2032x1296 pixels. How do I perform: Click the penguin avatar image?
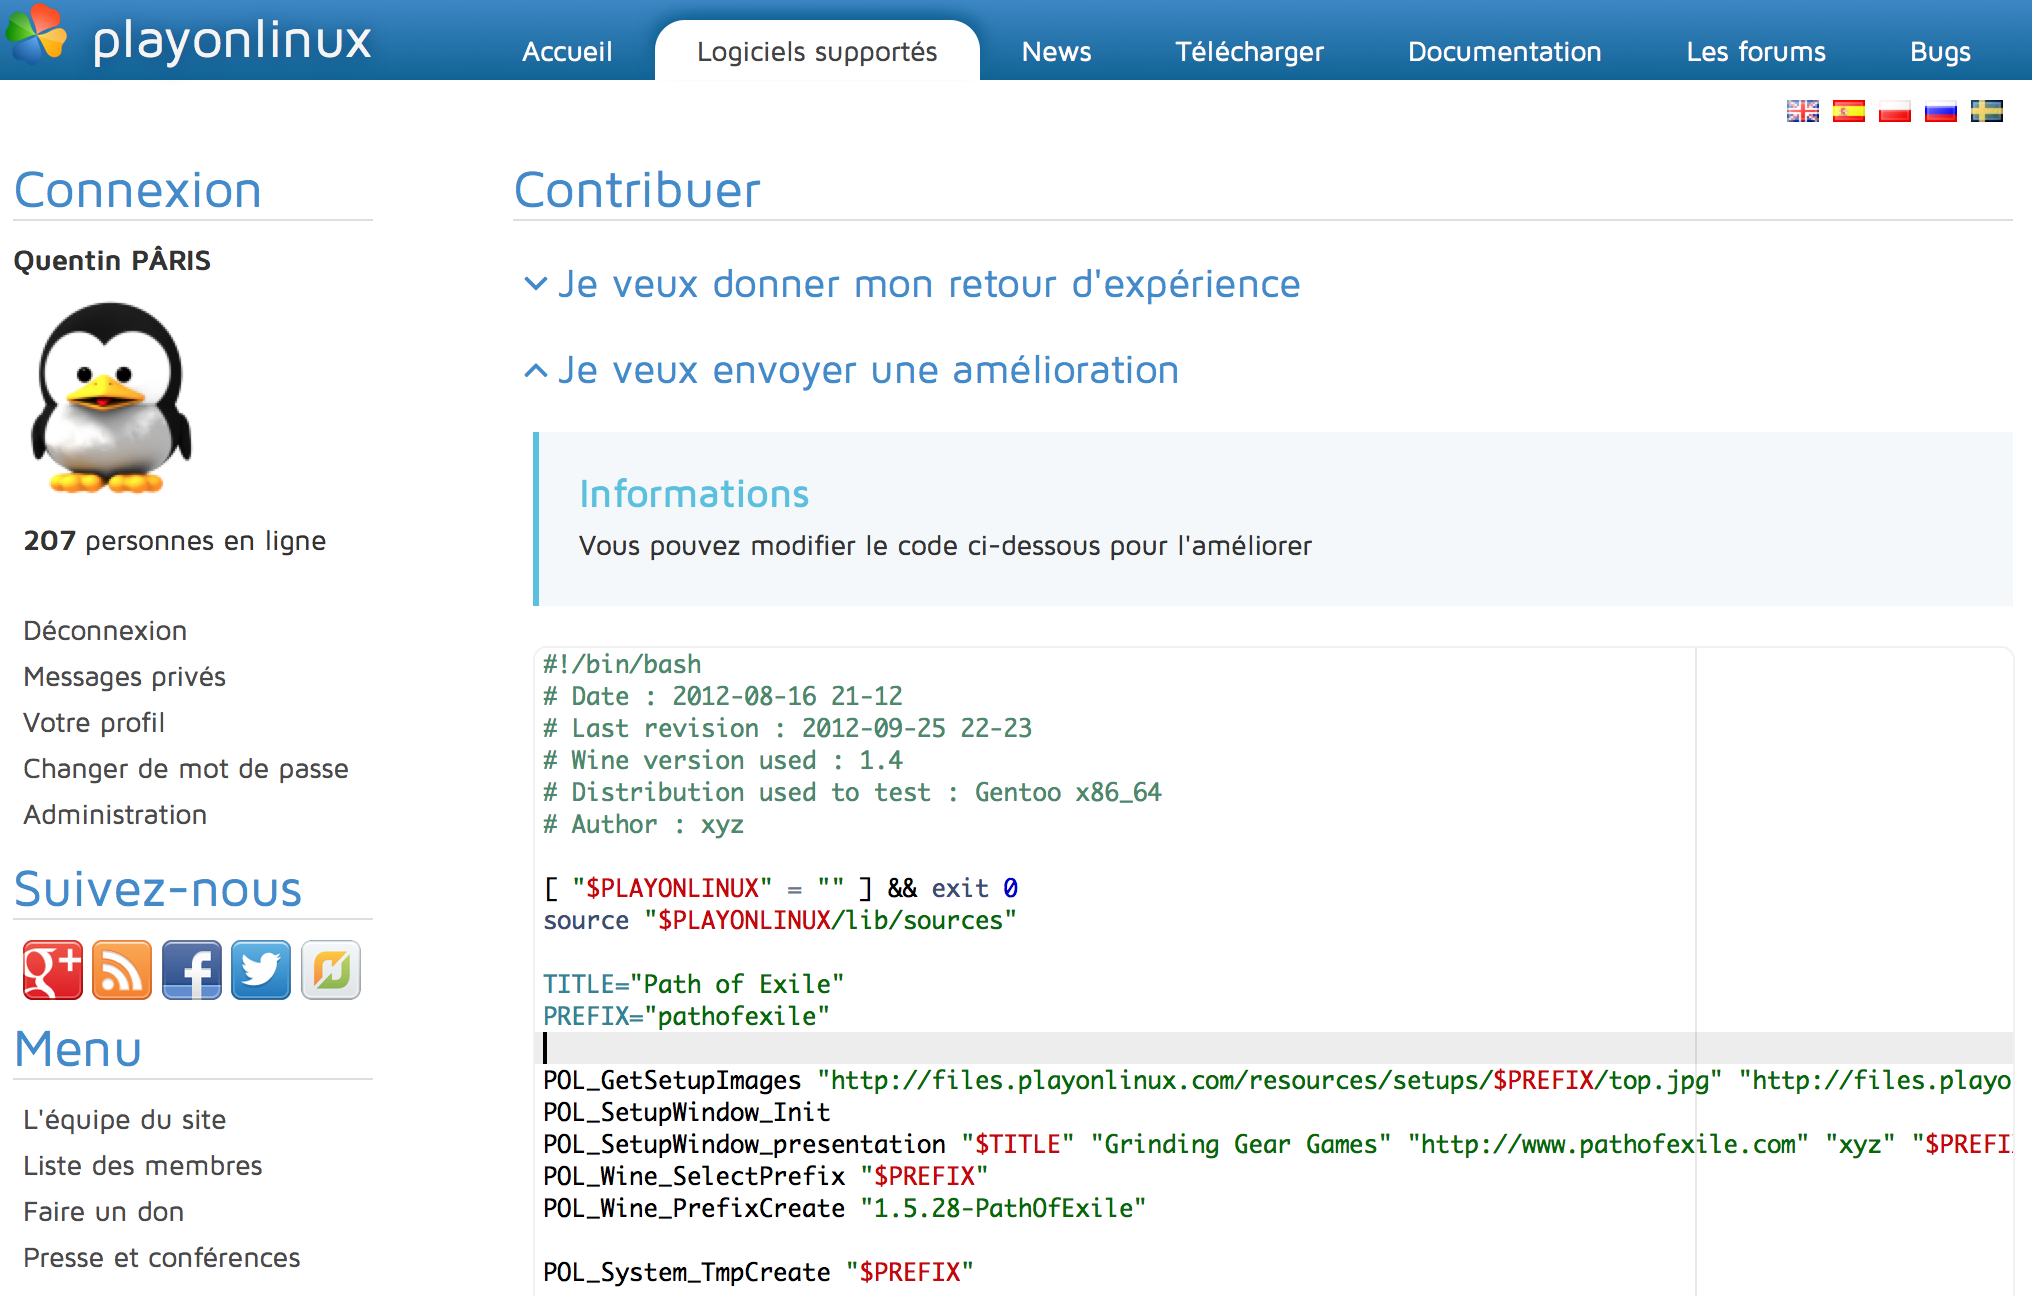(110, 398)
